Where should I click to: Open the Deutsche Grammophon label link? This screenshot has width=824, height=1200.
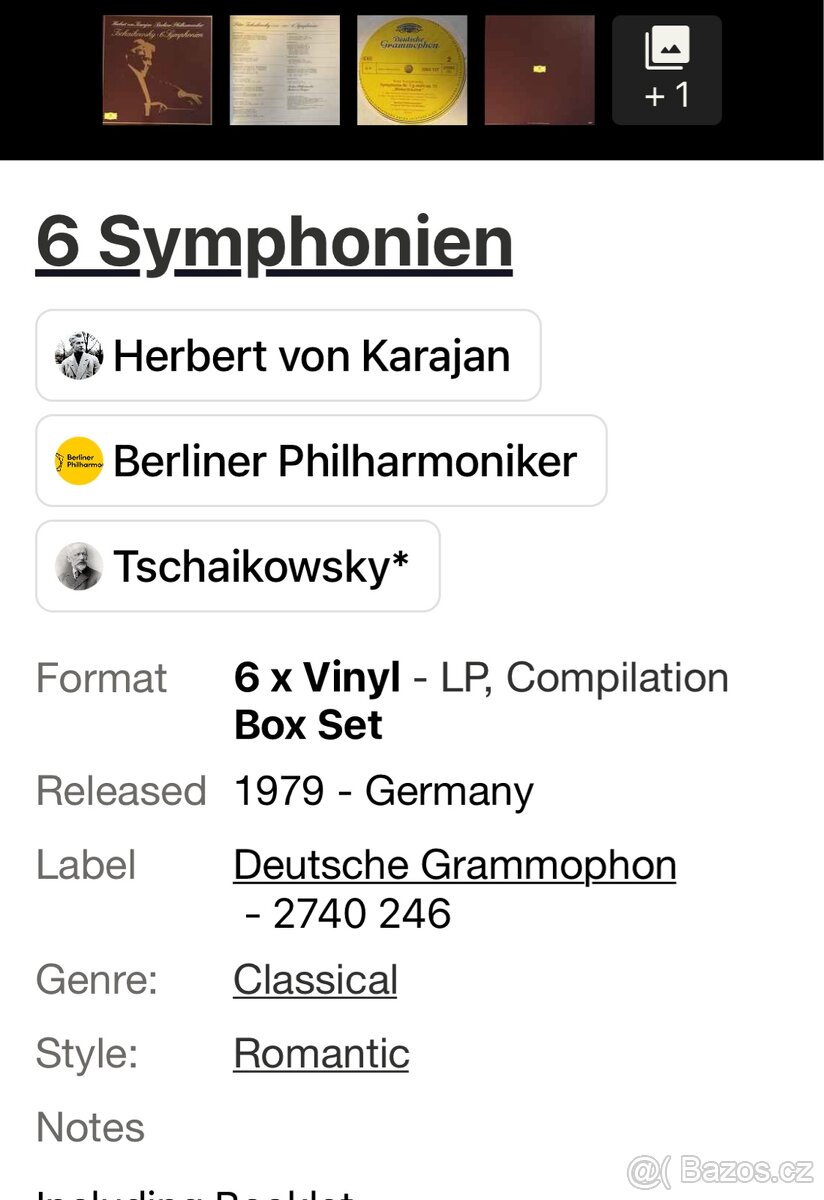tap(454, 864)
